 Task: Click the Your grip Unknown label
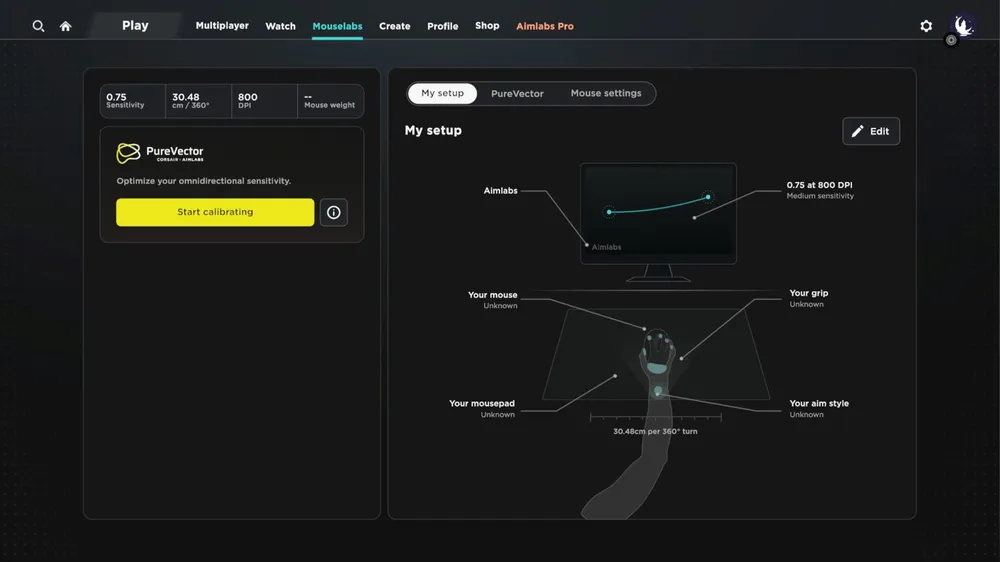click(809, 298)
